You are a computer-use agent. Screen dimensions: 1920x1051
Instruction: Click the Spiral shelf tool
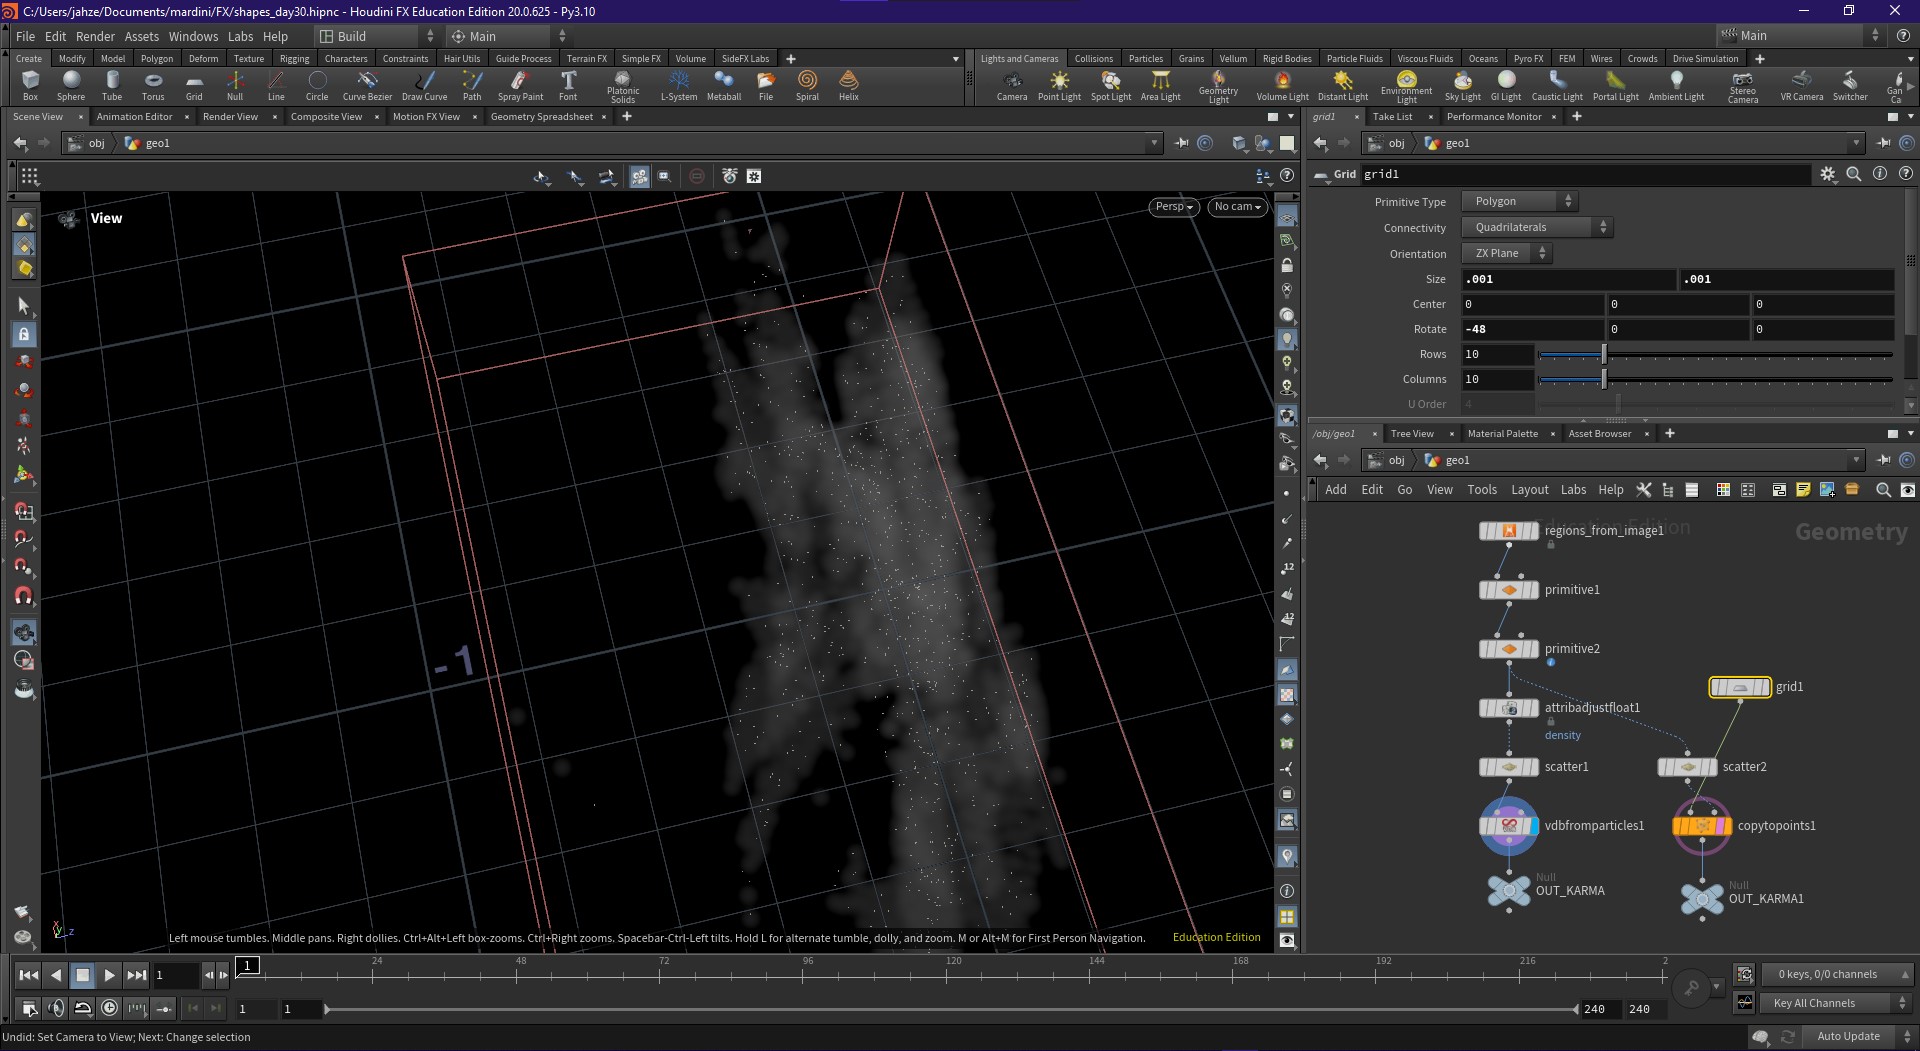point(807,86)
